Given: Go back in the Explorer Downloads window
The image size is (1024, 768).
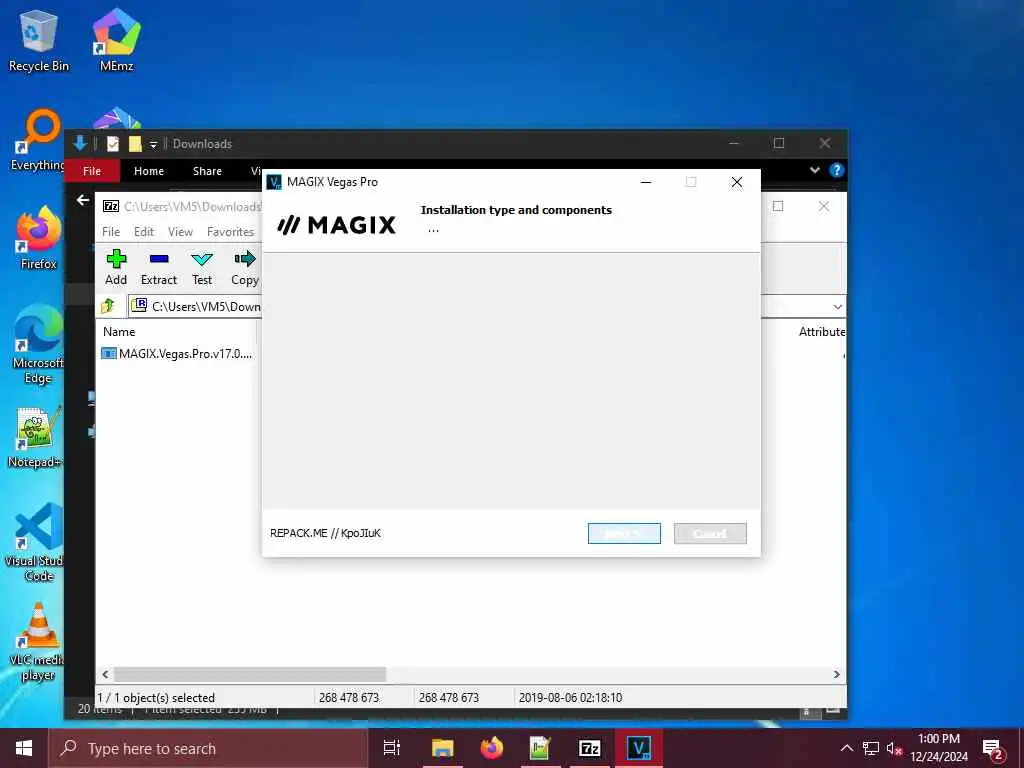Looking at the screenshot, I should 83,200.
